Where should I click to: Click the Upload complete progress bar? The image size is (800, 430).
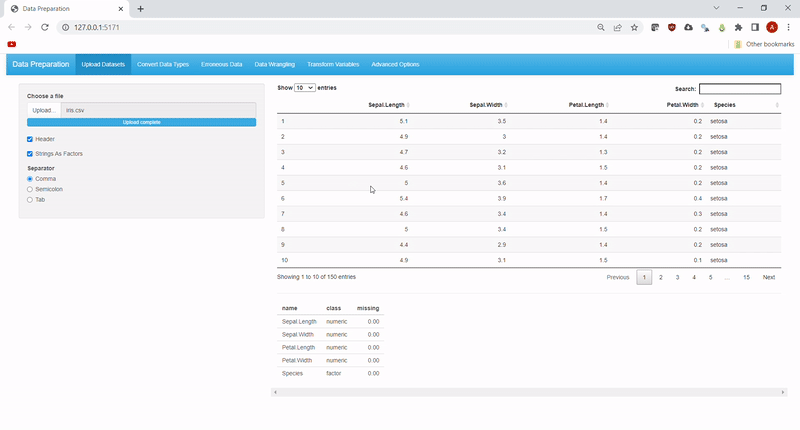coord(141,122)
